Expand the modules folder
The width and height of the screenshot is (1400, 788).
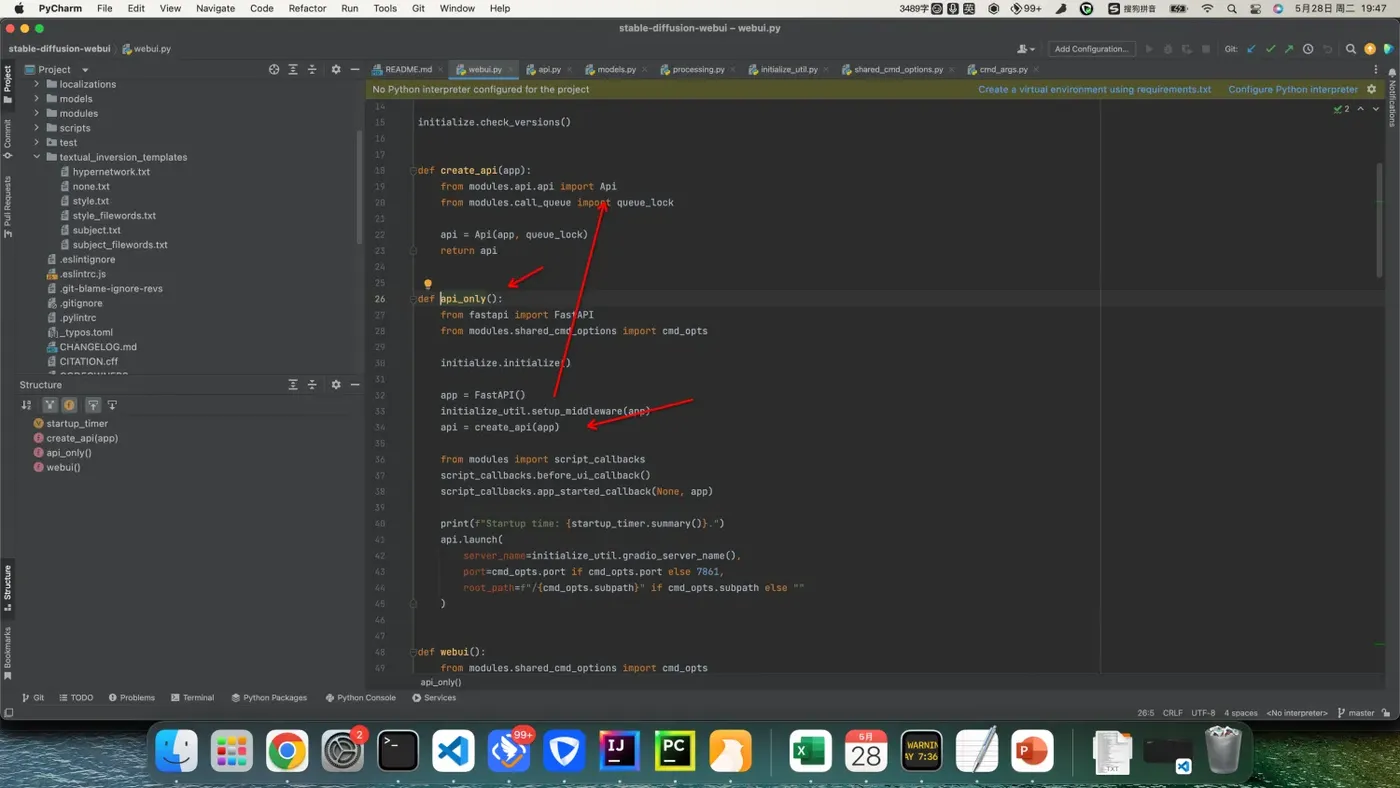(37, 113)
